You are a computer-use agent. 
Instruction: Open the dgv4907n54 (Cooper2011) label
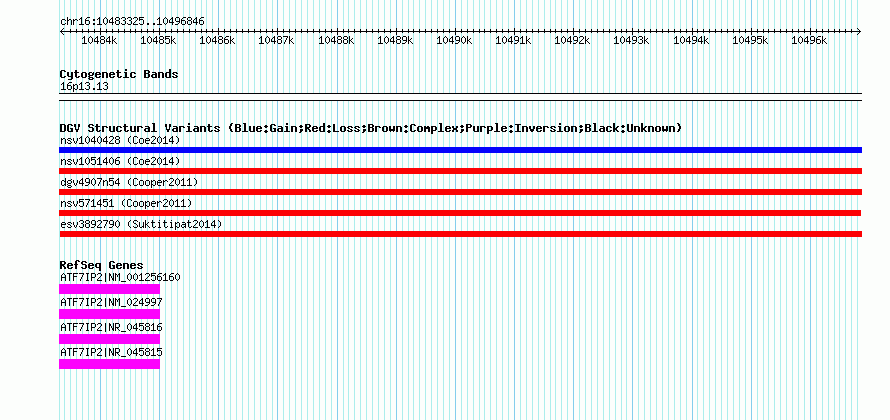pyautogui.click(x=129, y=182)
